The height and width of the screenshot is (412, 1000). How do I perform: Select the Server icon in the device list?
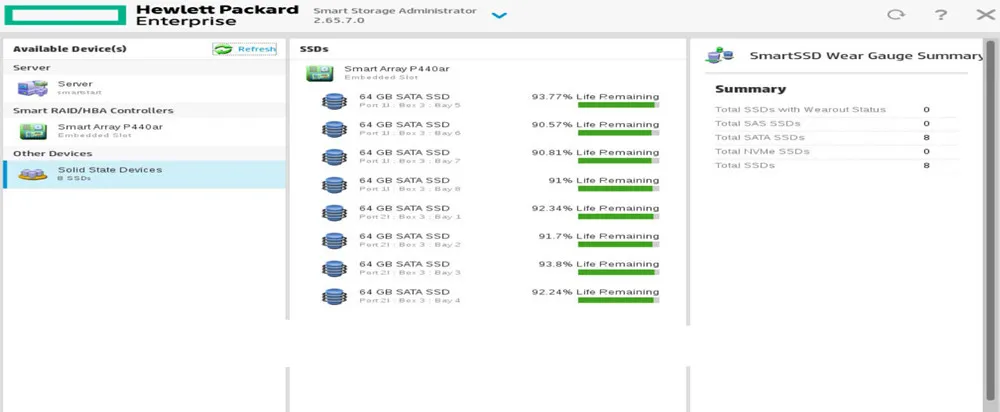coord(33,88)
